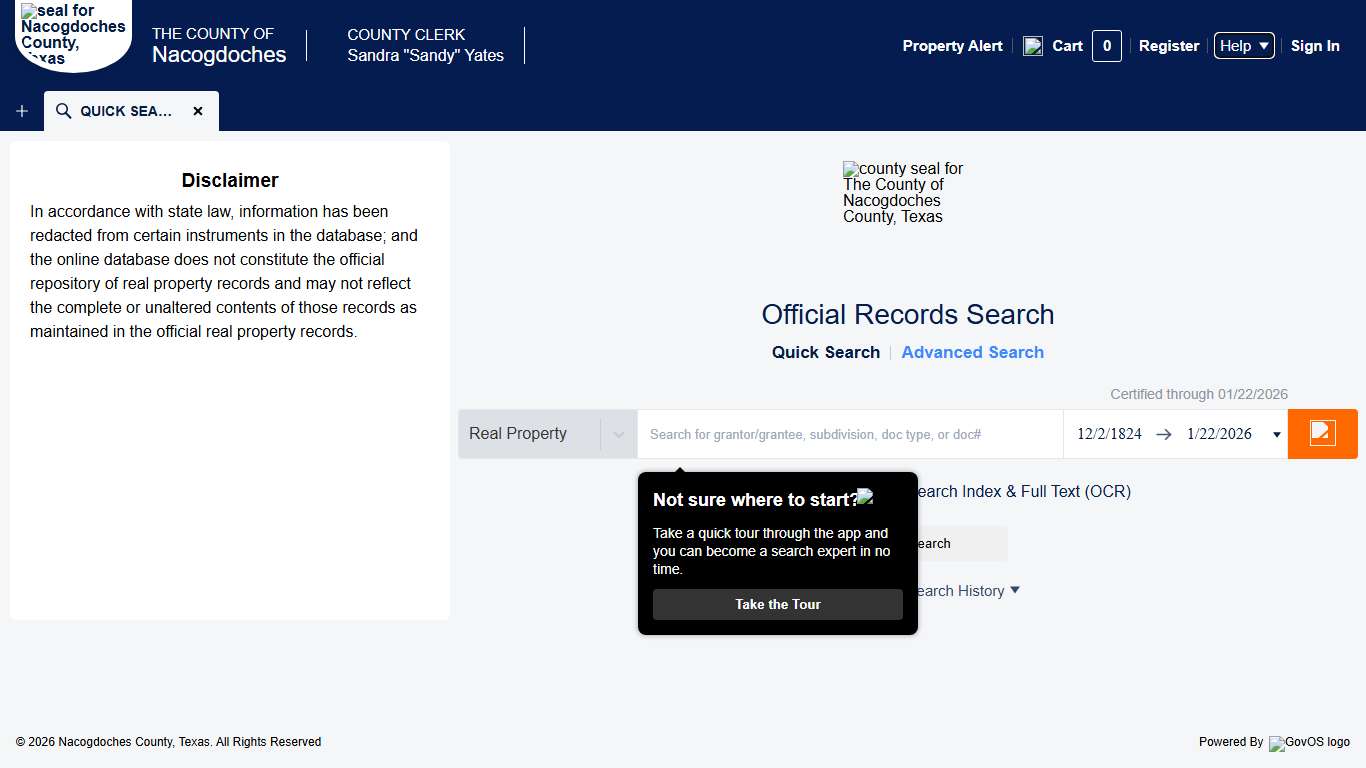Open the Register page

click(1168, 45)
